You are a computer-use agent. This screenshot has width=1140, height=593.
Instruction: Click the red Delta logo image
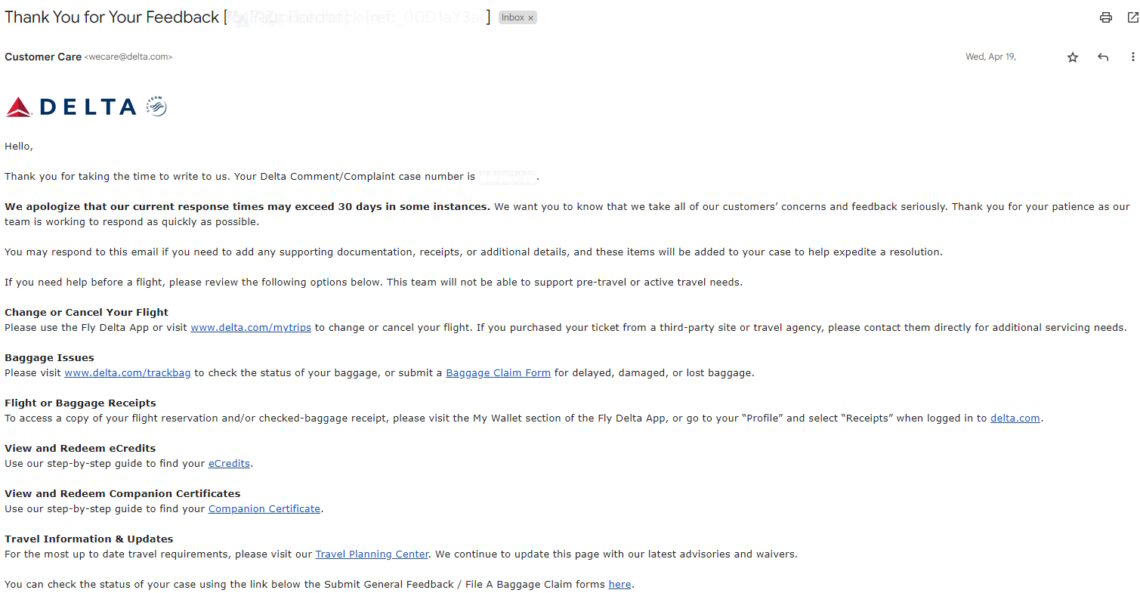[70, 107]
